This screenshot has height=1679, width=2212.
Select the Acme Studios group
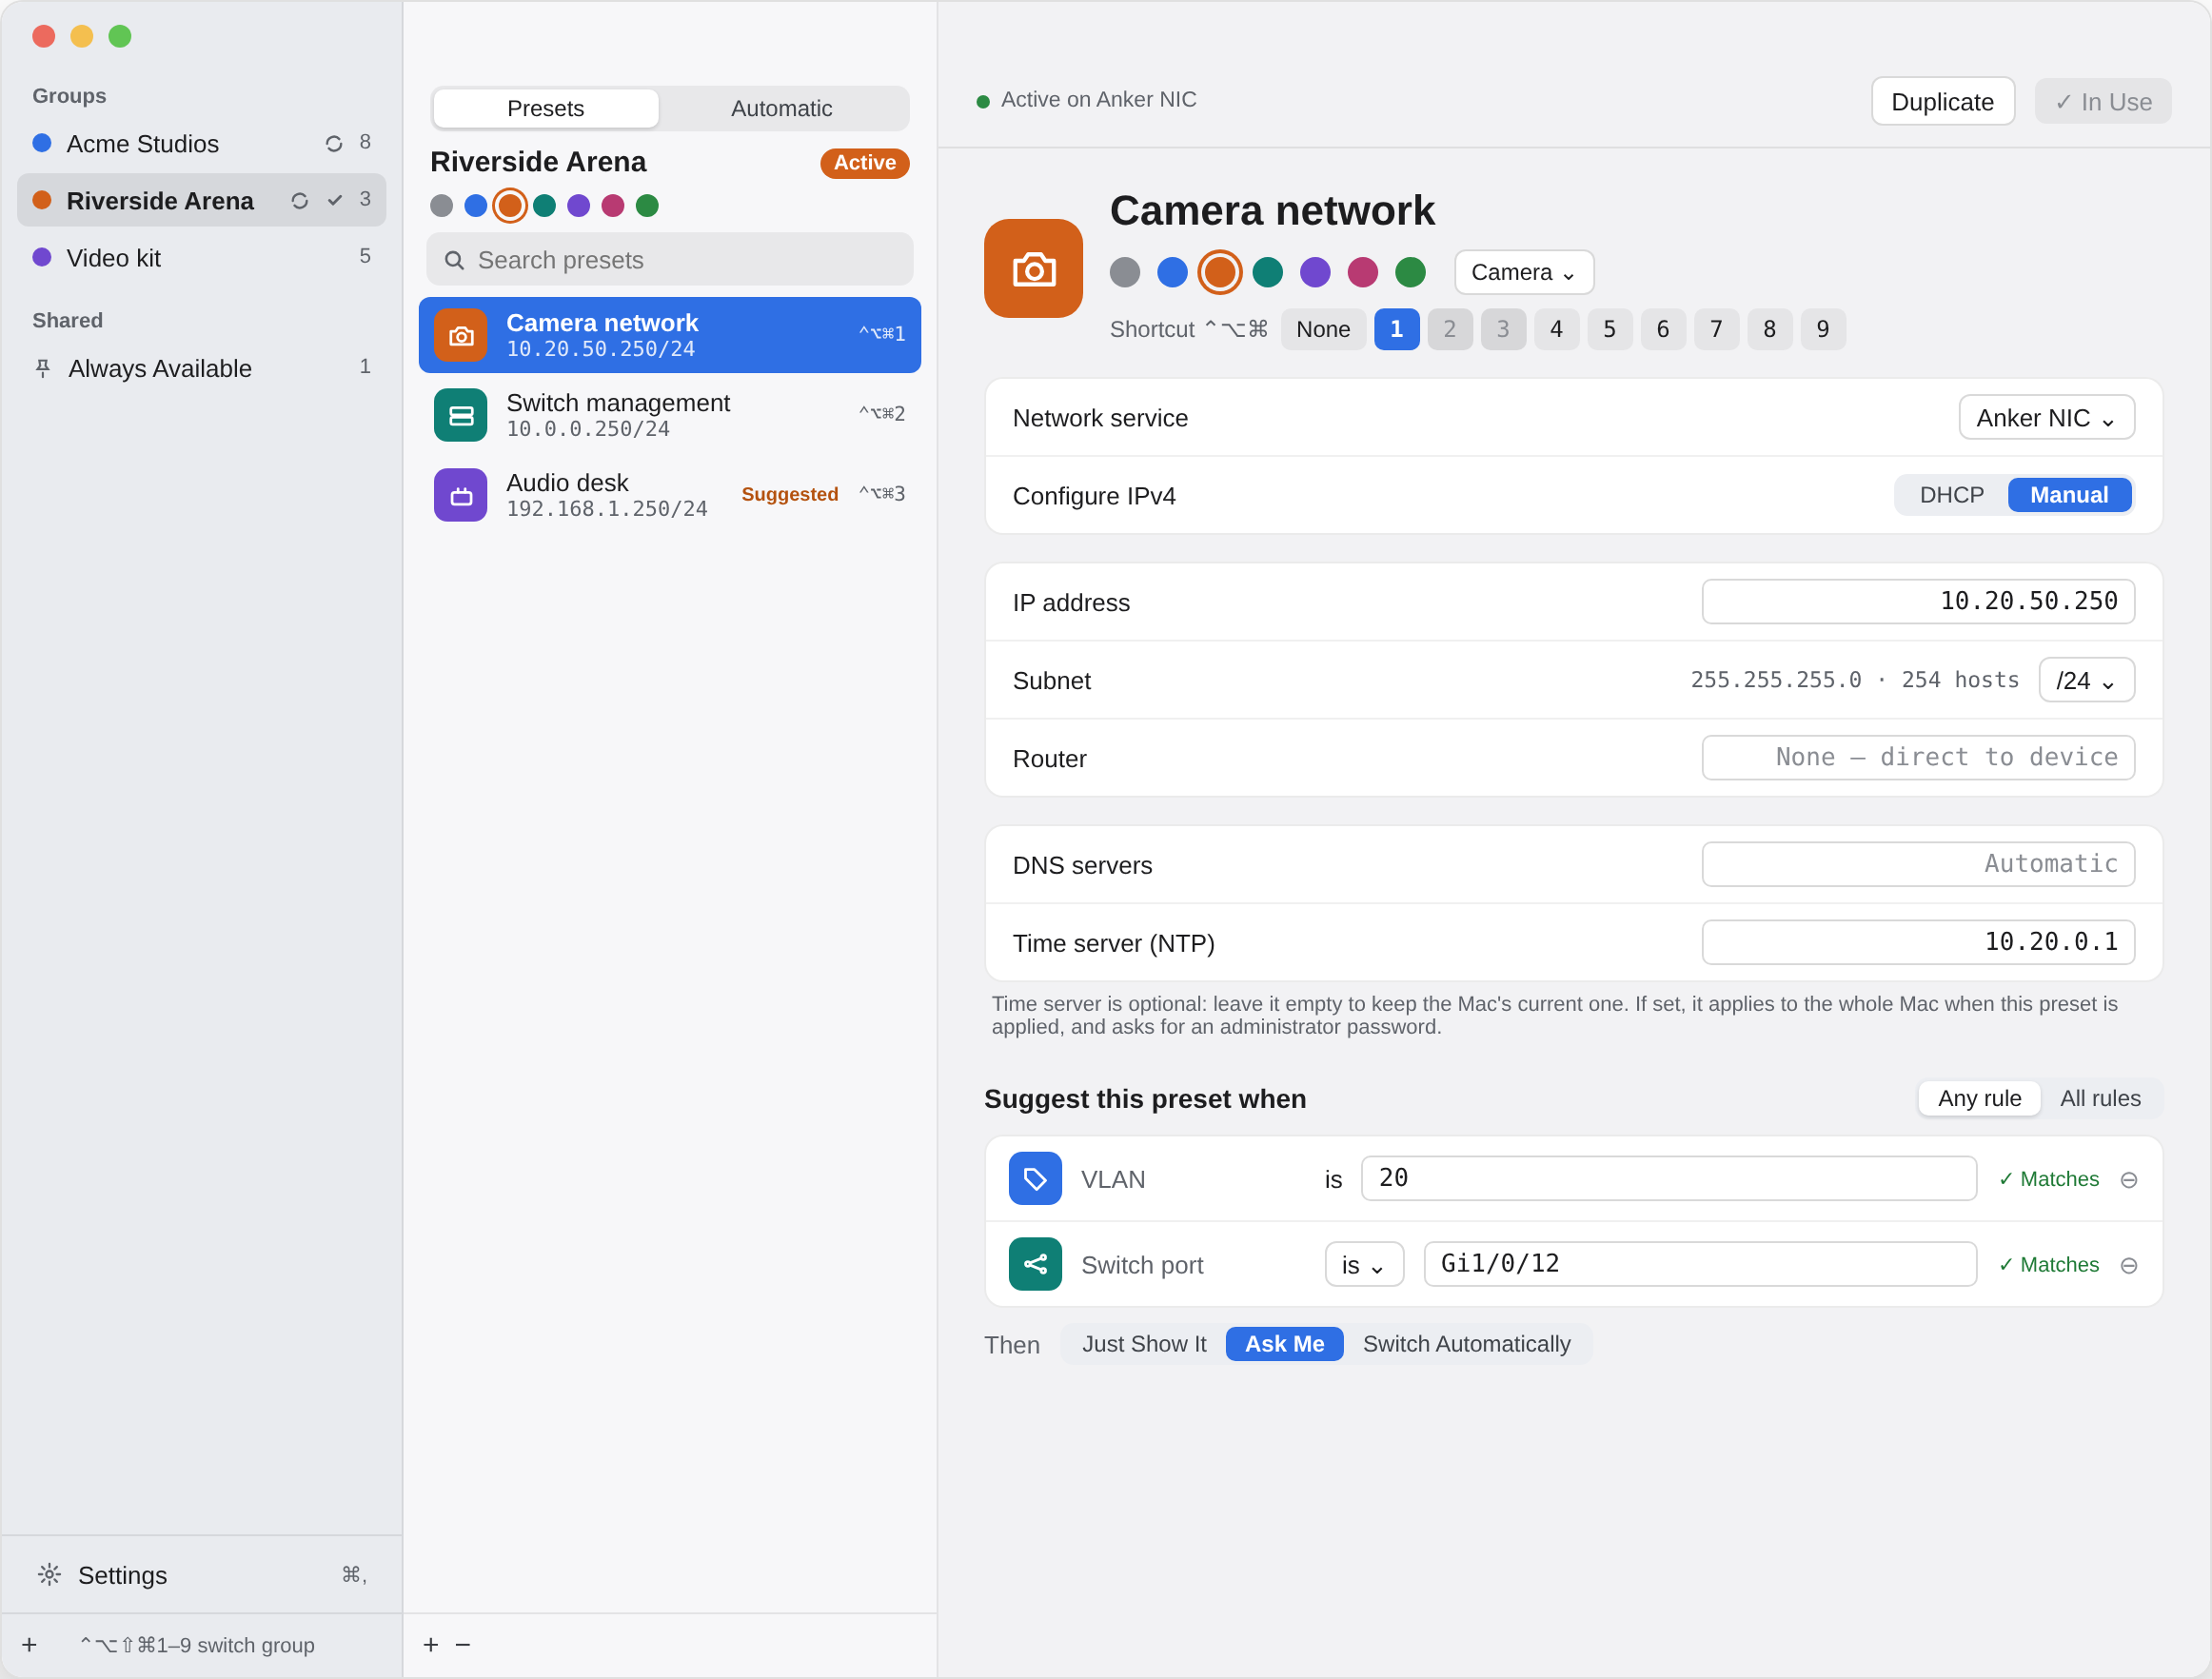201,144
